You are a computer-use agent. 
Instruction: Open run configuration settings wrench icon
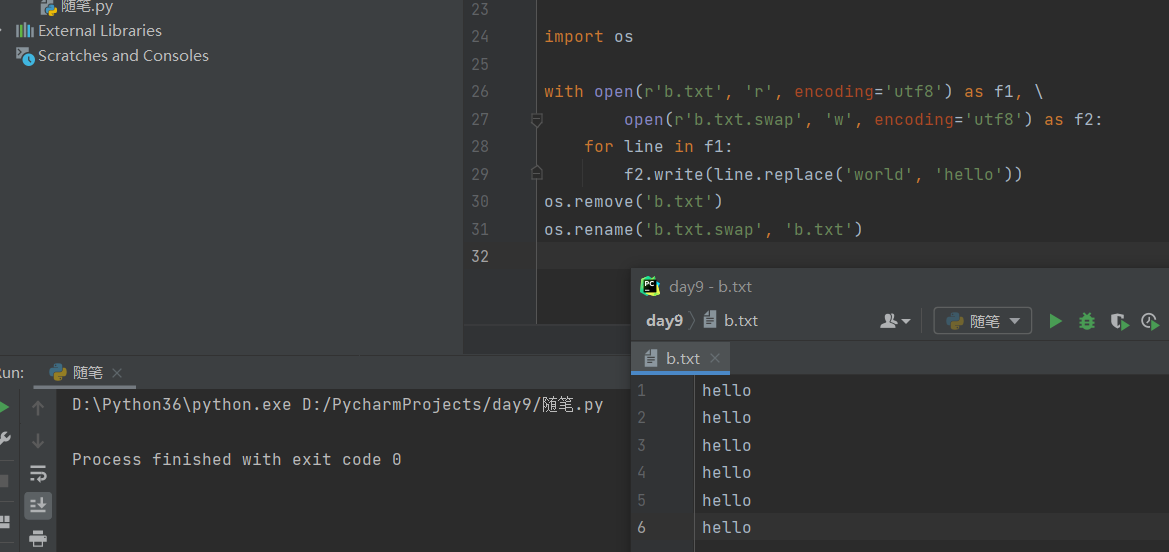(x=4, y=439)
